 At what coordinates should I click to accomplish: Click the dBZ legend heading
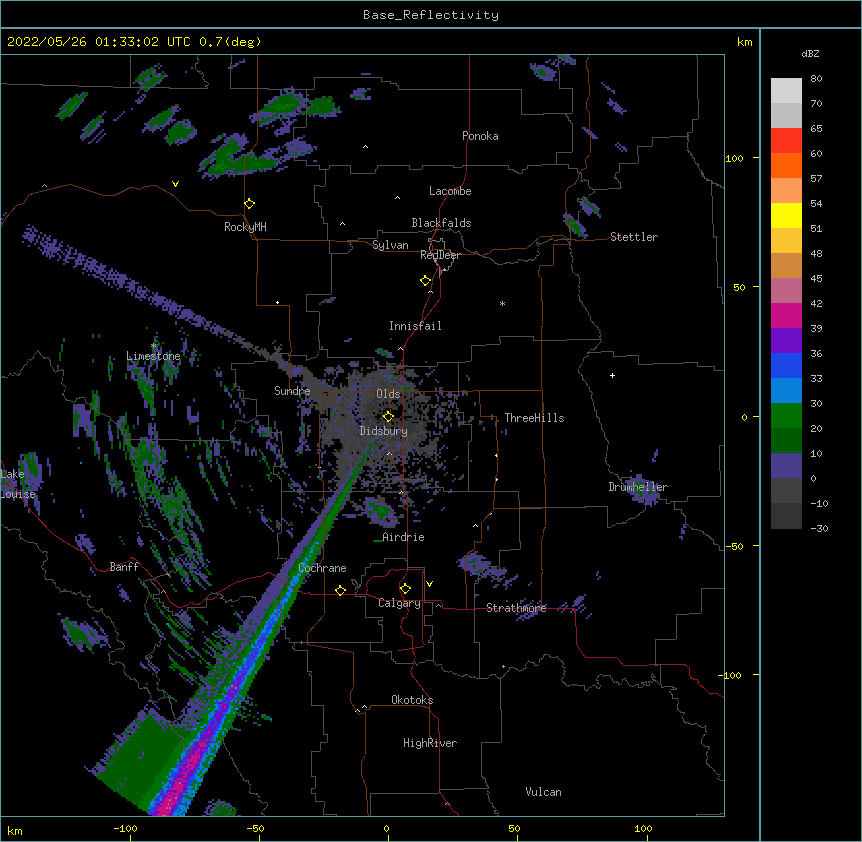810,53
